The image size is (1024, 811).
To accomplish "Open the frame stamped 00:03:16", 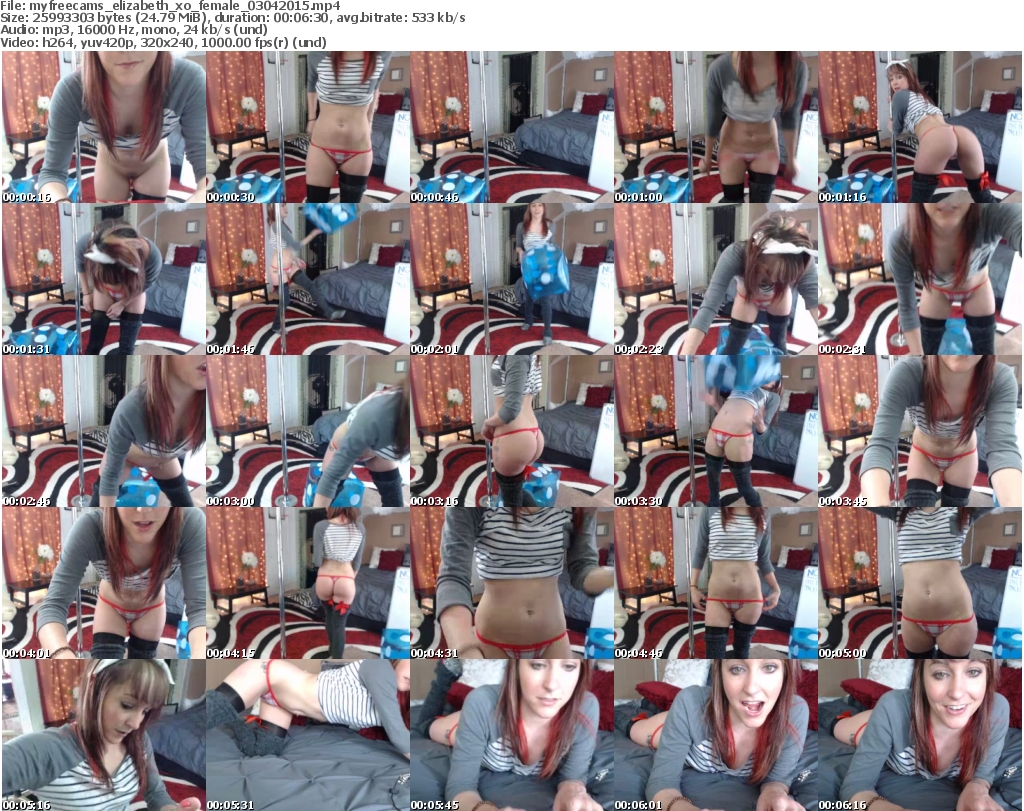I will coord(511,431).
